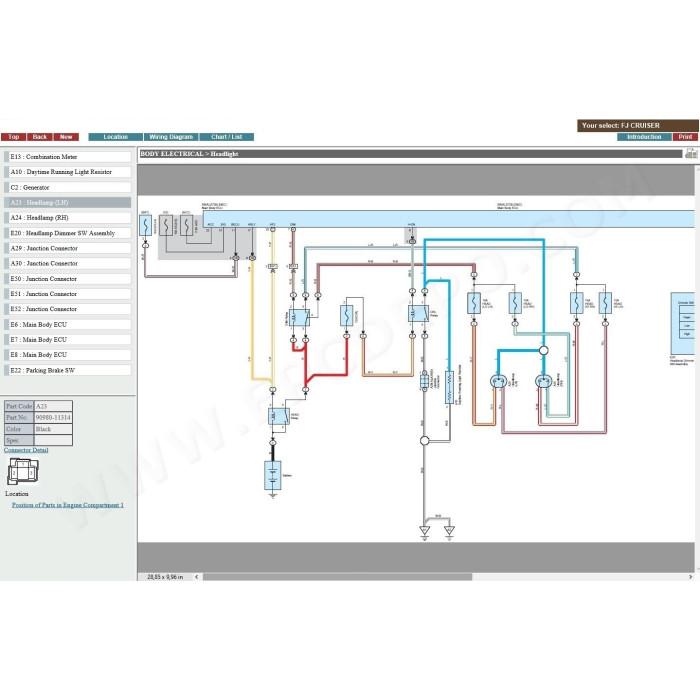
Task: Open the Location tab
Action: (x=116, y=137)
